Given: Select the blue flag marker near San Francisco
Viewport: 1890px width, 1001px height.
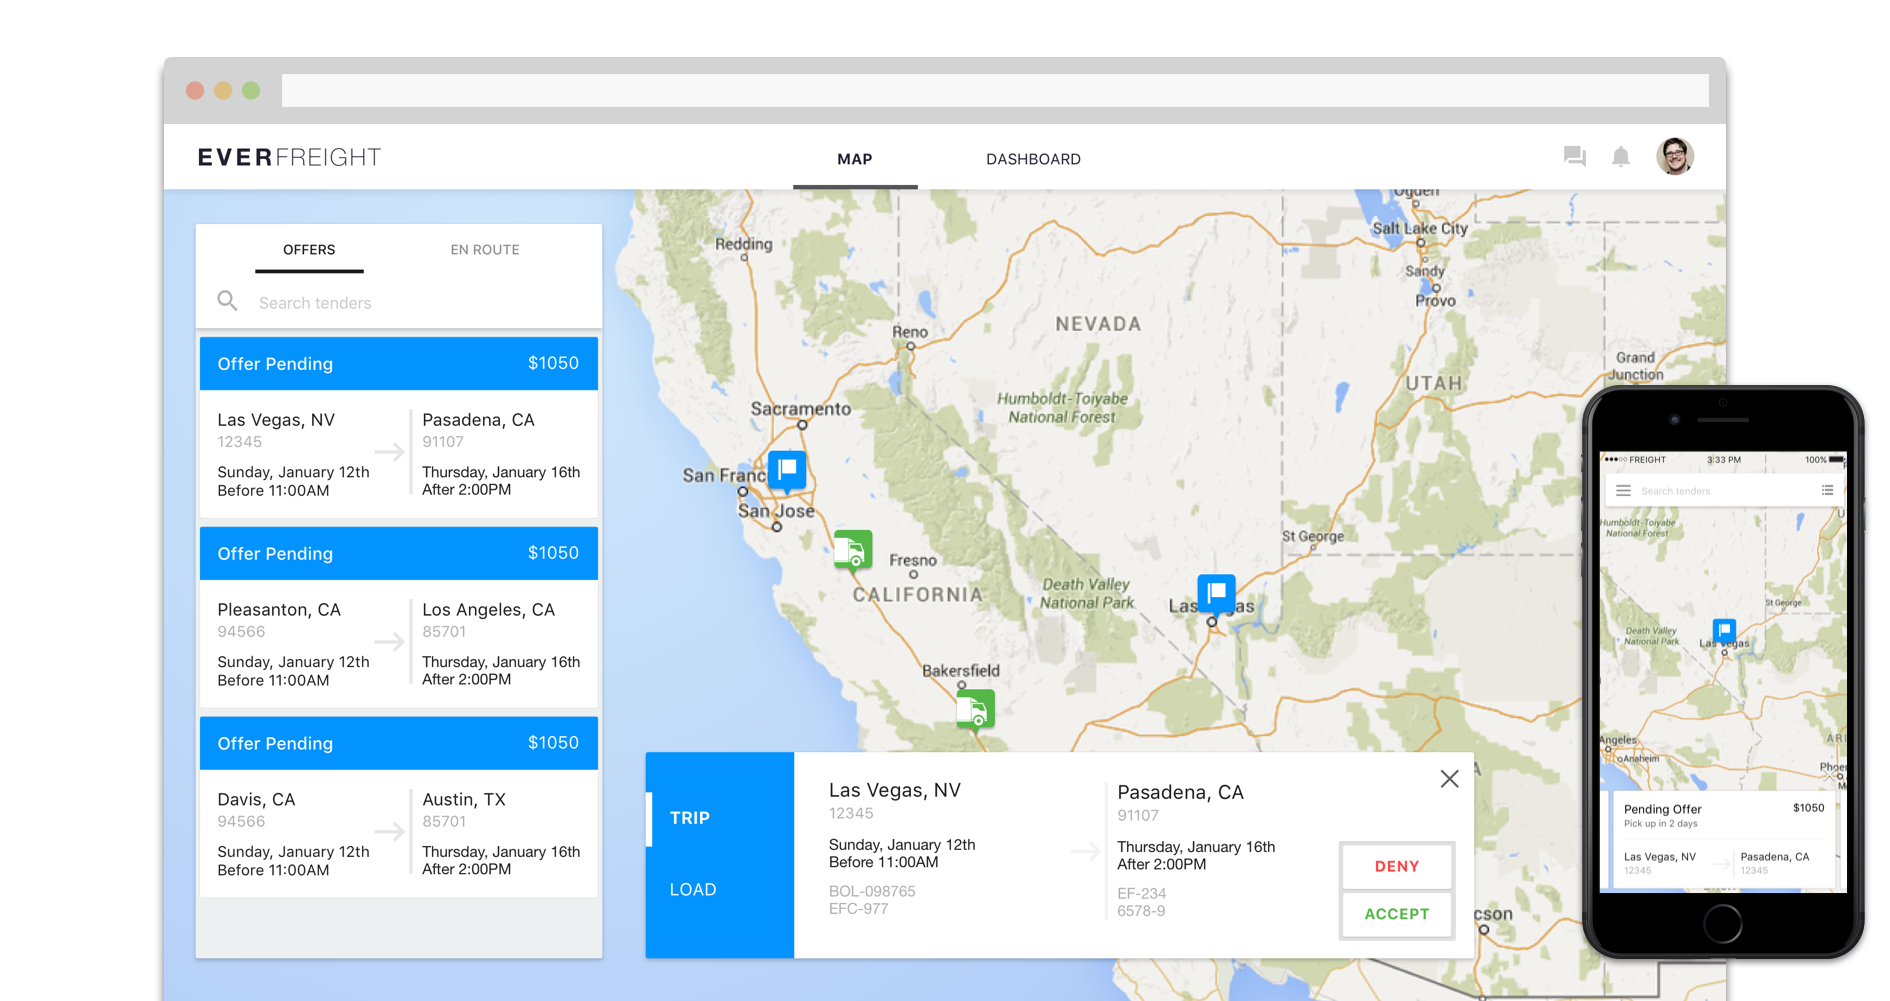Looking at the screenshot, I should (787, 470).
